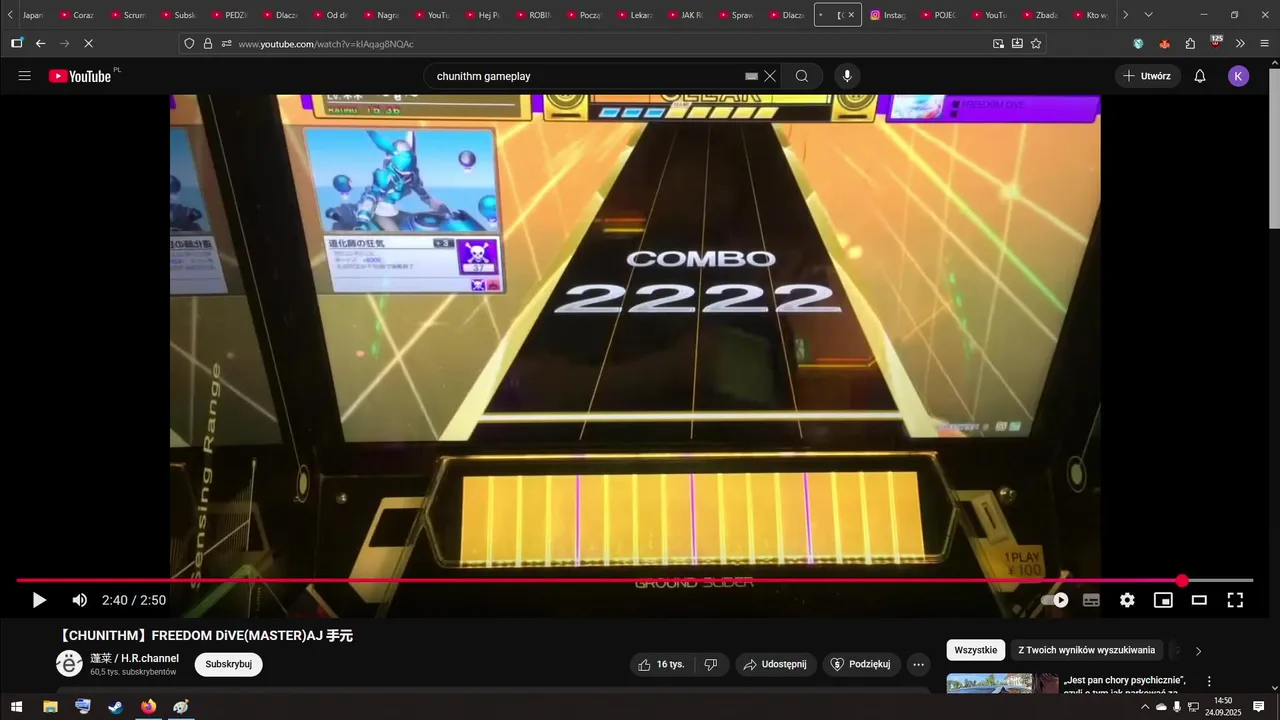Screen dimensions: 1280x720
Task: Open the Firefox application menu
Action: (1264, 44)
